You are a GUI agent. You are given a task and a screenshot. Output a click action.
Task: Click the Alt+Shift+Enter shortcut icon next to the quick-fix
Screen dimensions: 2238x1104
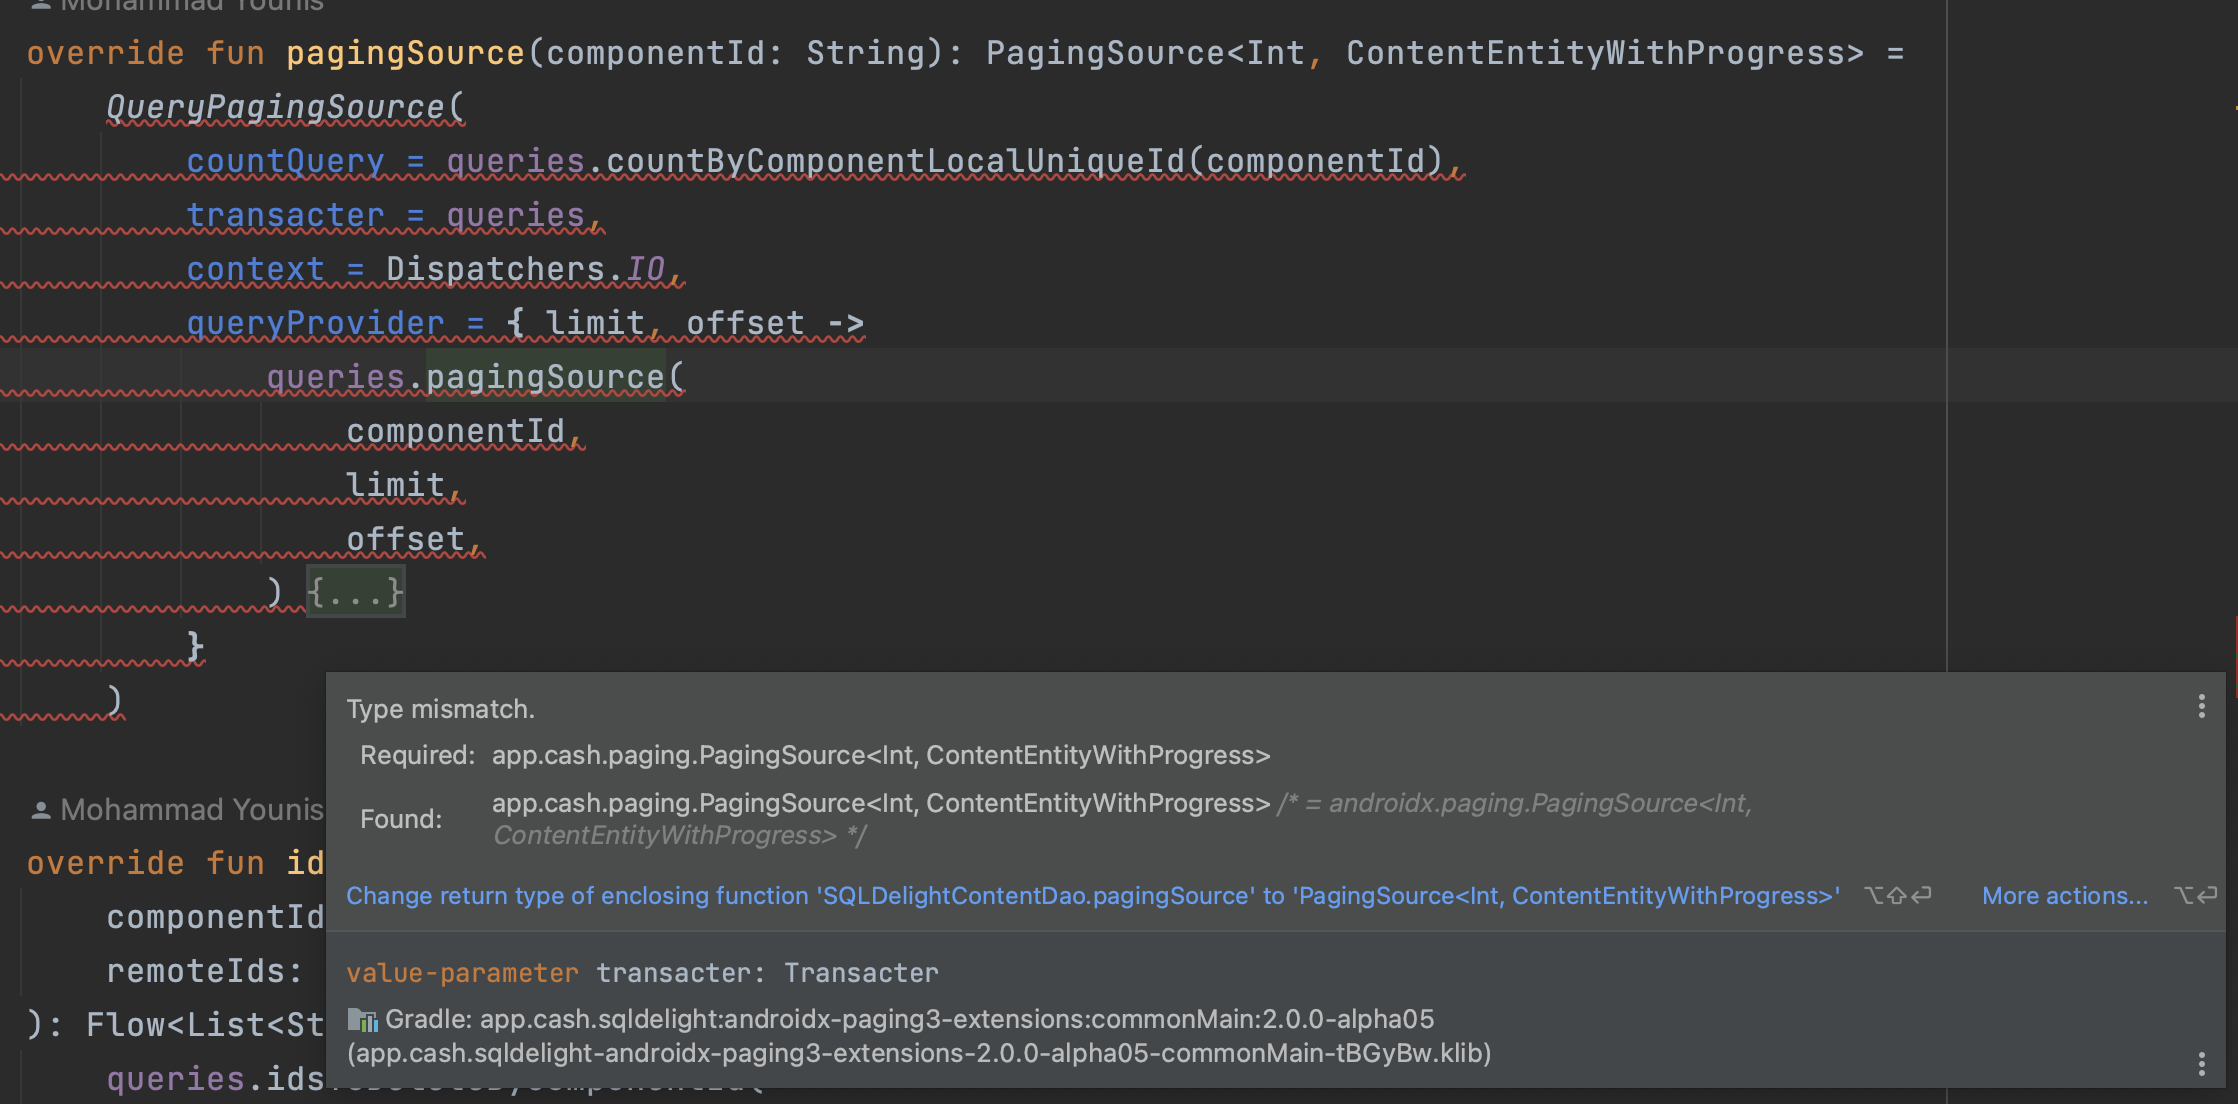point(1897,895)
